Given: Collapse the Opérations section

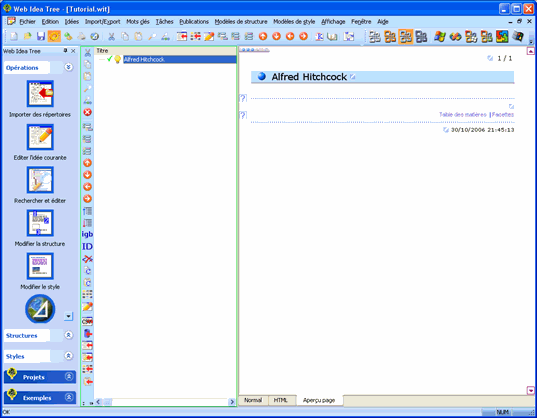Looking at the screenshot, I should point(68,67).
